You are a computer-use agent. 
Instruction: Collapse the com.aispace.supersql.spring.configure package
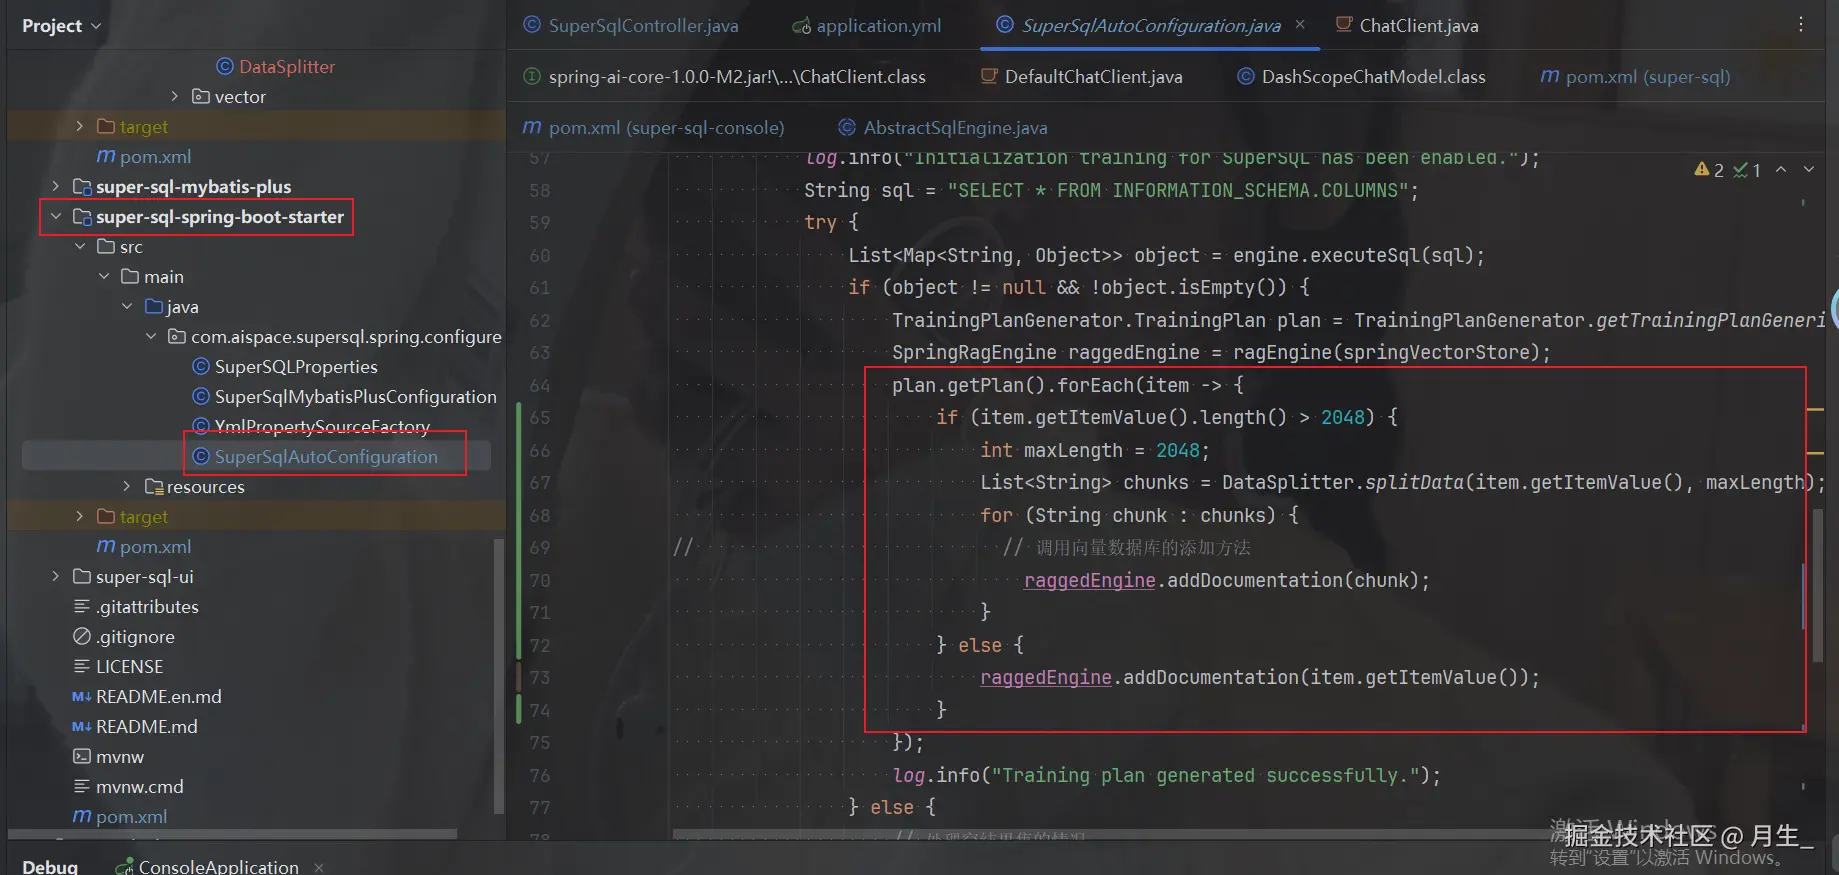click(151, 337)
